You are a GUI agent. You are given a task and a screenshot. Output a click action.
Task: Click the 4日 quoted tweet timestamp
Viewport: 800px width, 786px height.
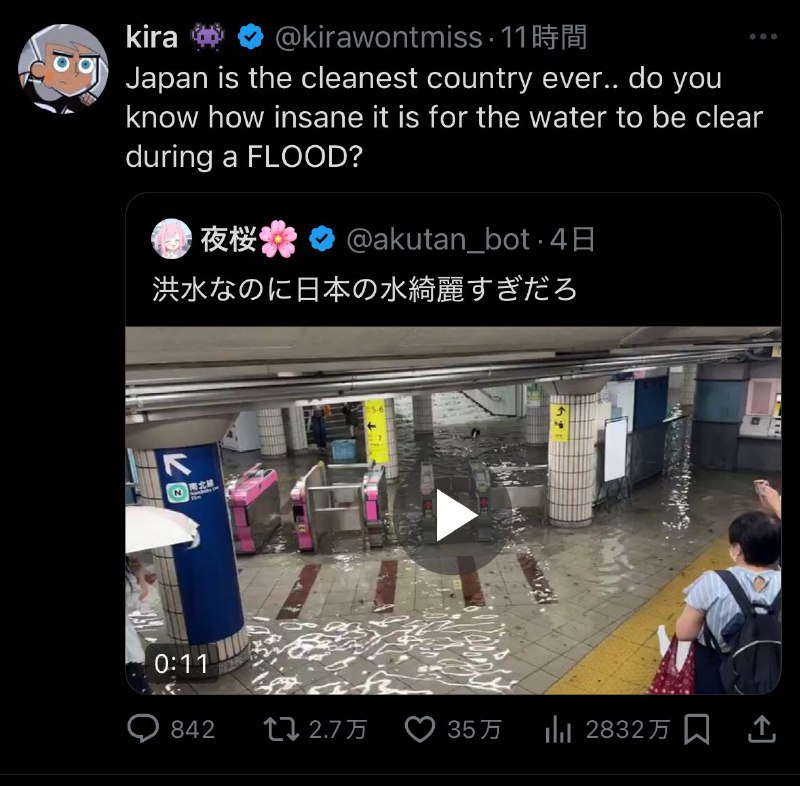tap(572, 239)
